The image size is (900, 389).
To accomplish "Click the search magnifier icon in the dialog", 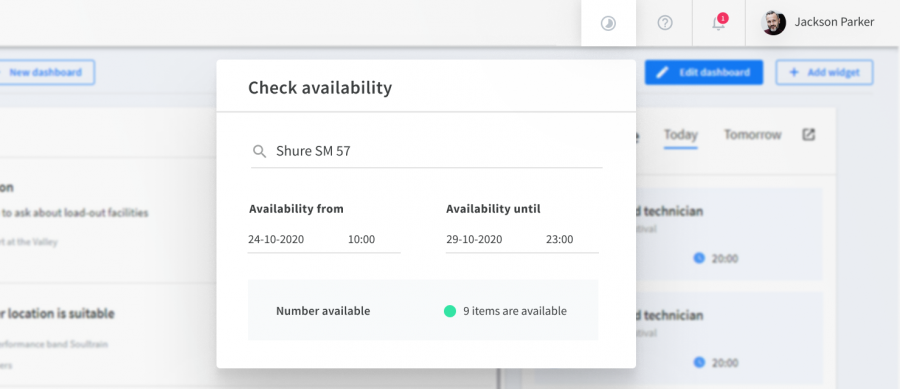I will (x=259, y=151).
